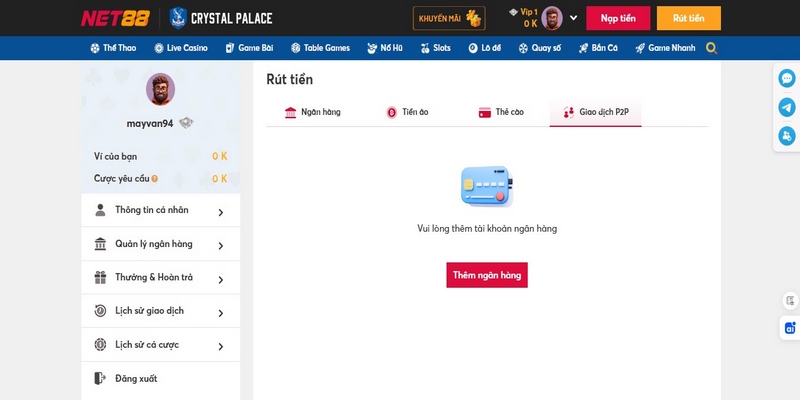This screenshot has width=800, height=400.
Task: Expand the Thưởng & Hoàn trả chevron
Action: [221, 280]
